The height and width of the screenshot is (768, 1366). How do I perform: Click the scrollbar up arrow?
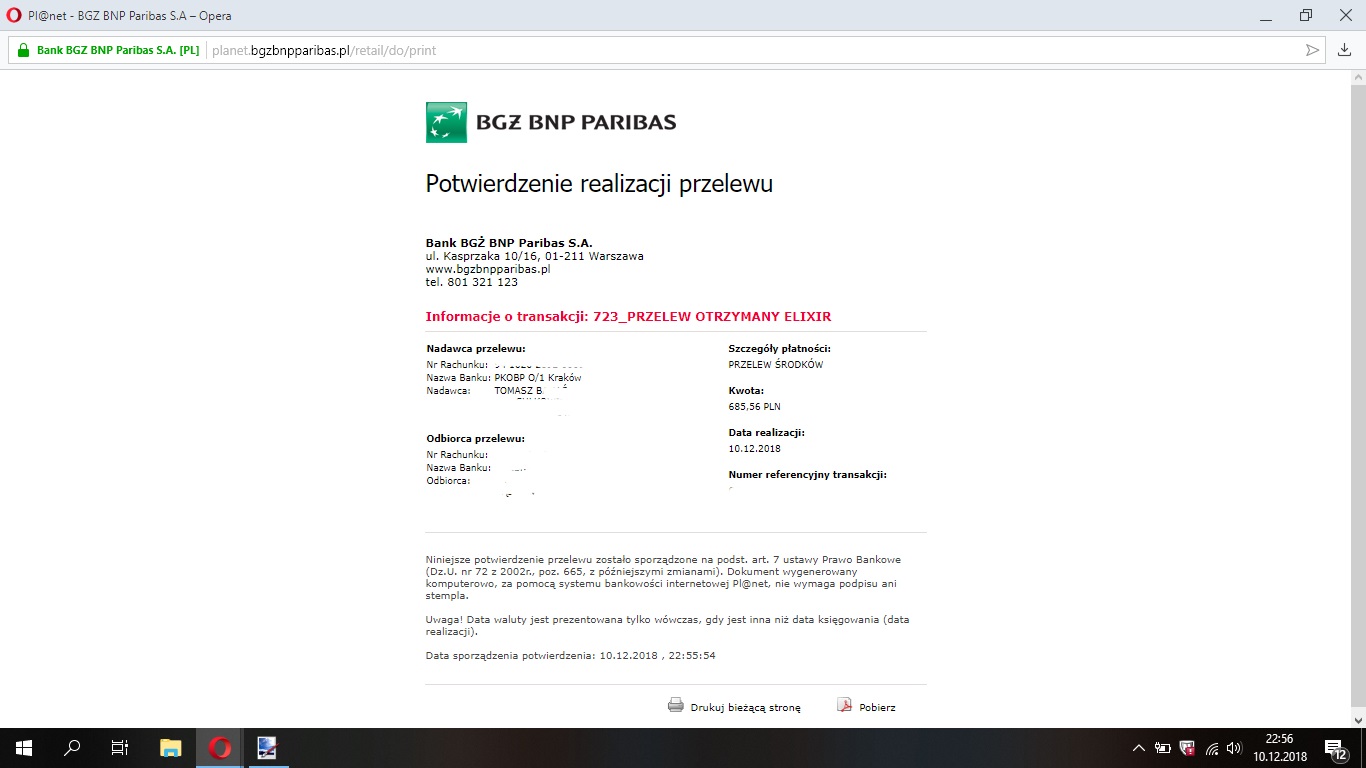coord(1357,78)
